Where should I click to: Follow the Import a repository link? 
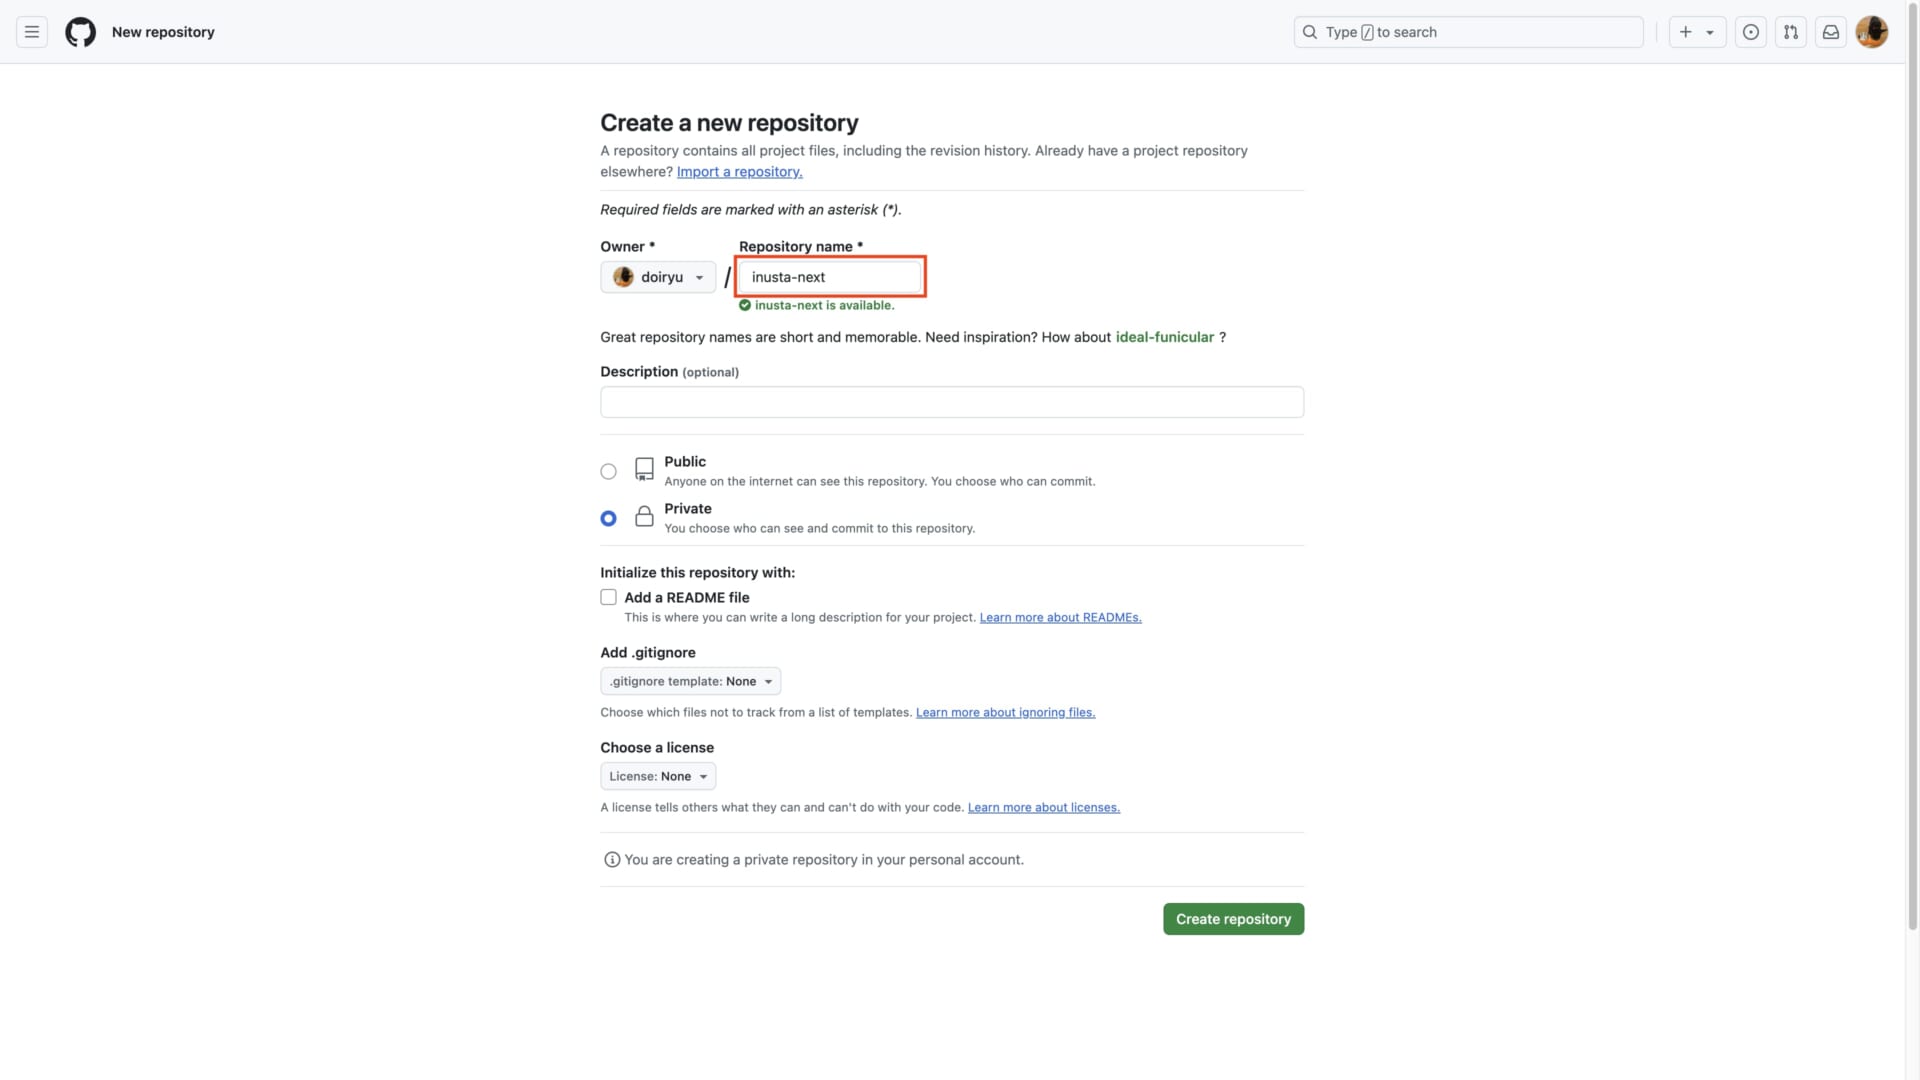tap(739, 172)
